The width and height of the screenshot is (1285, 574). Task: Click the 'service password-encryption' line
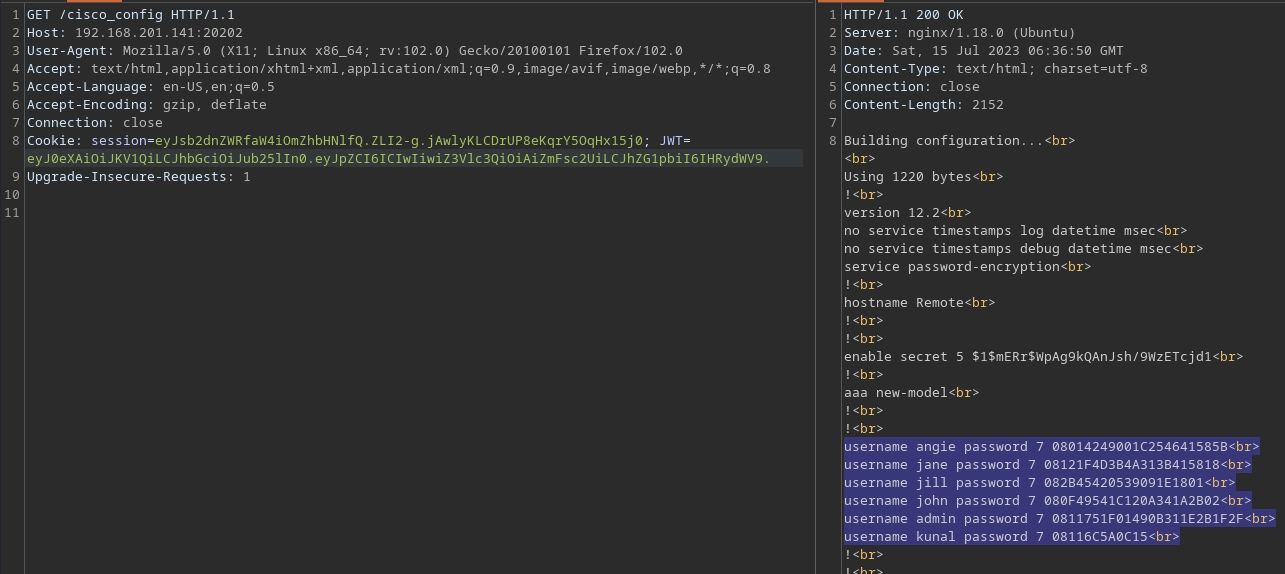point(951,267)
